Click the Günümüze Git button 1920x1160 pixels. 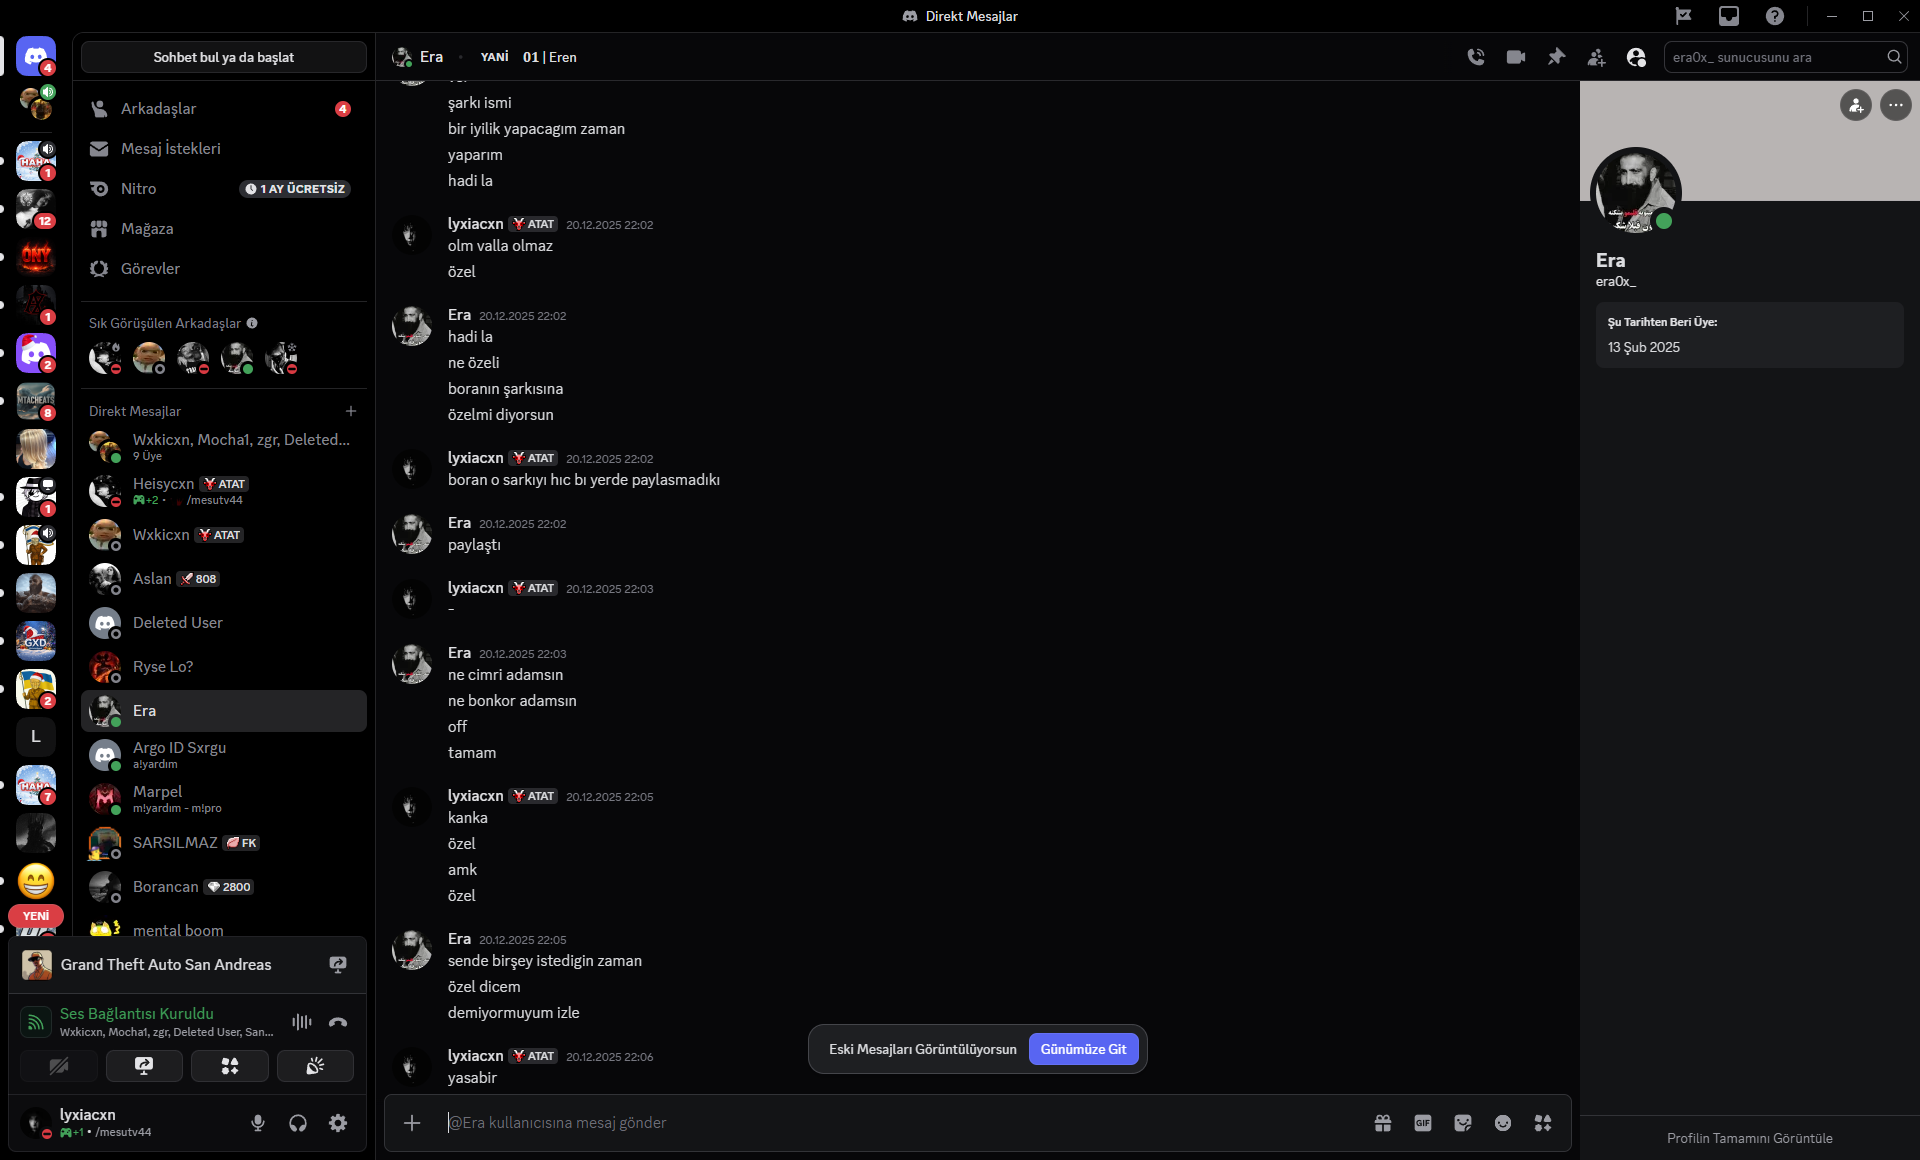click(1083, 1049)
